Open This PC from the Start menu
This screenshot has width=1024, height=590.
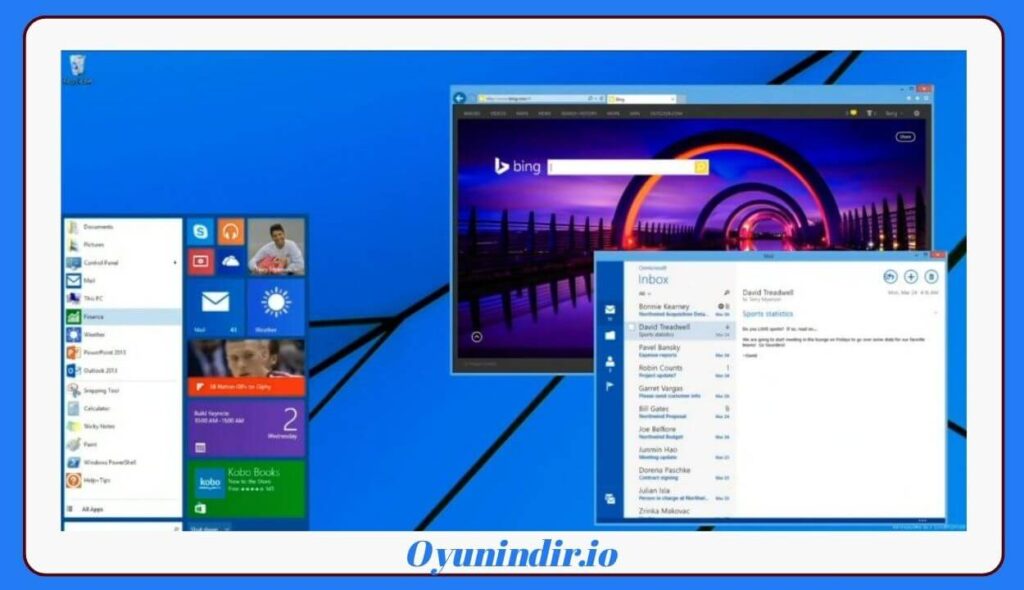[x=123, y=299]
